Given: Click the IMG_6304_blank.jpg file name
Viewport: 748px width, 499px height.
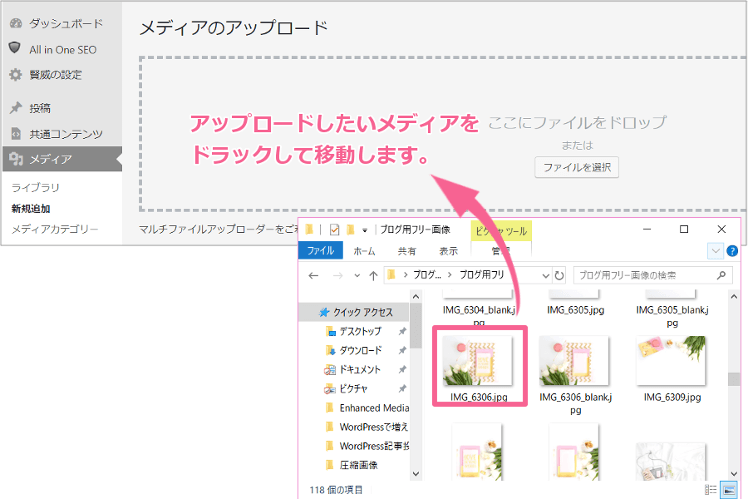Looking at the screenshot, I should (x=479, y=316).
